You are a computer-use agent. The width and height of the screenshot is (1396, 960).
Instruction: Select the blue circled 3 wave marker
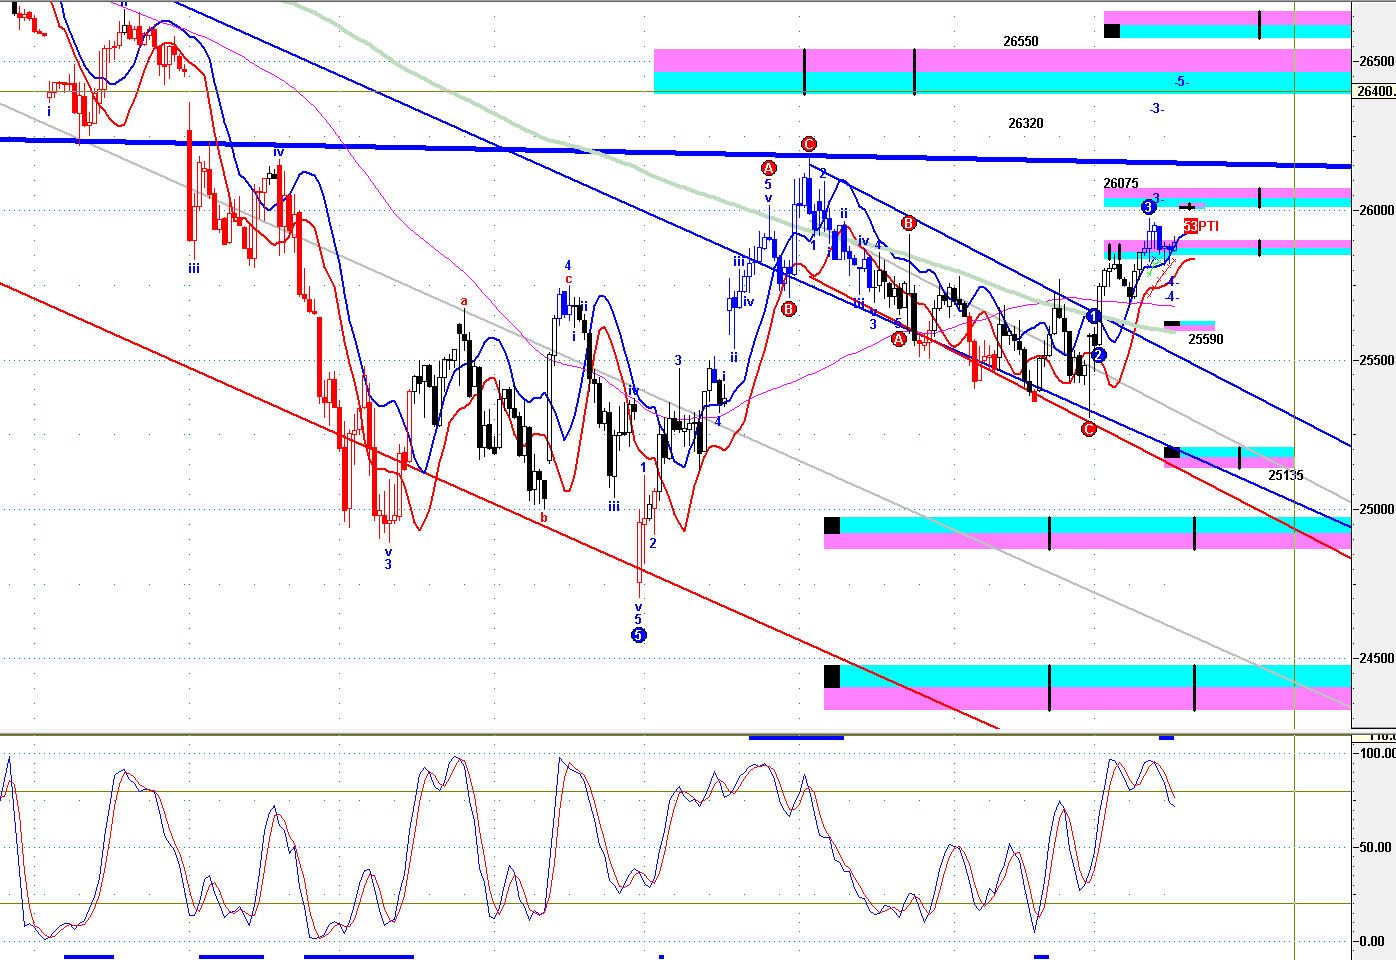pos(1148,207)
